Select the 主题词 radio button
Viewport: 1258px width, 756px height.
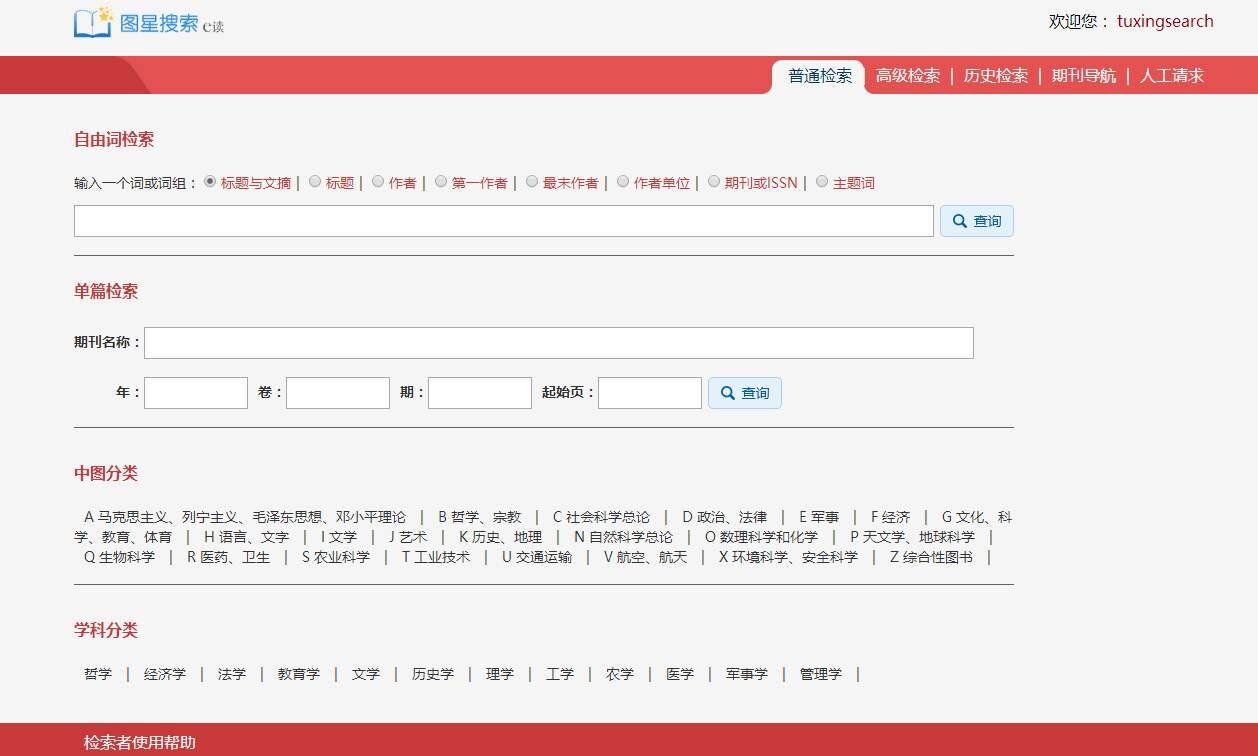coord(822,182)
